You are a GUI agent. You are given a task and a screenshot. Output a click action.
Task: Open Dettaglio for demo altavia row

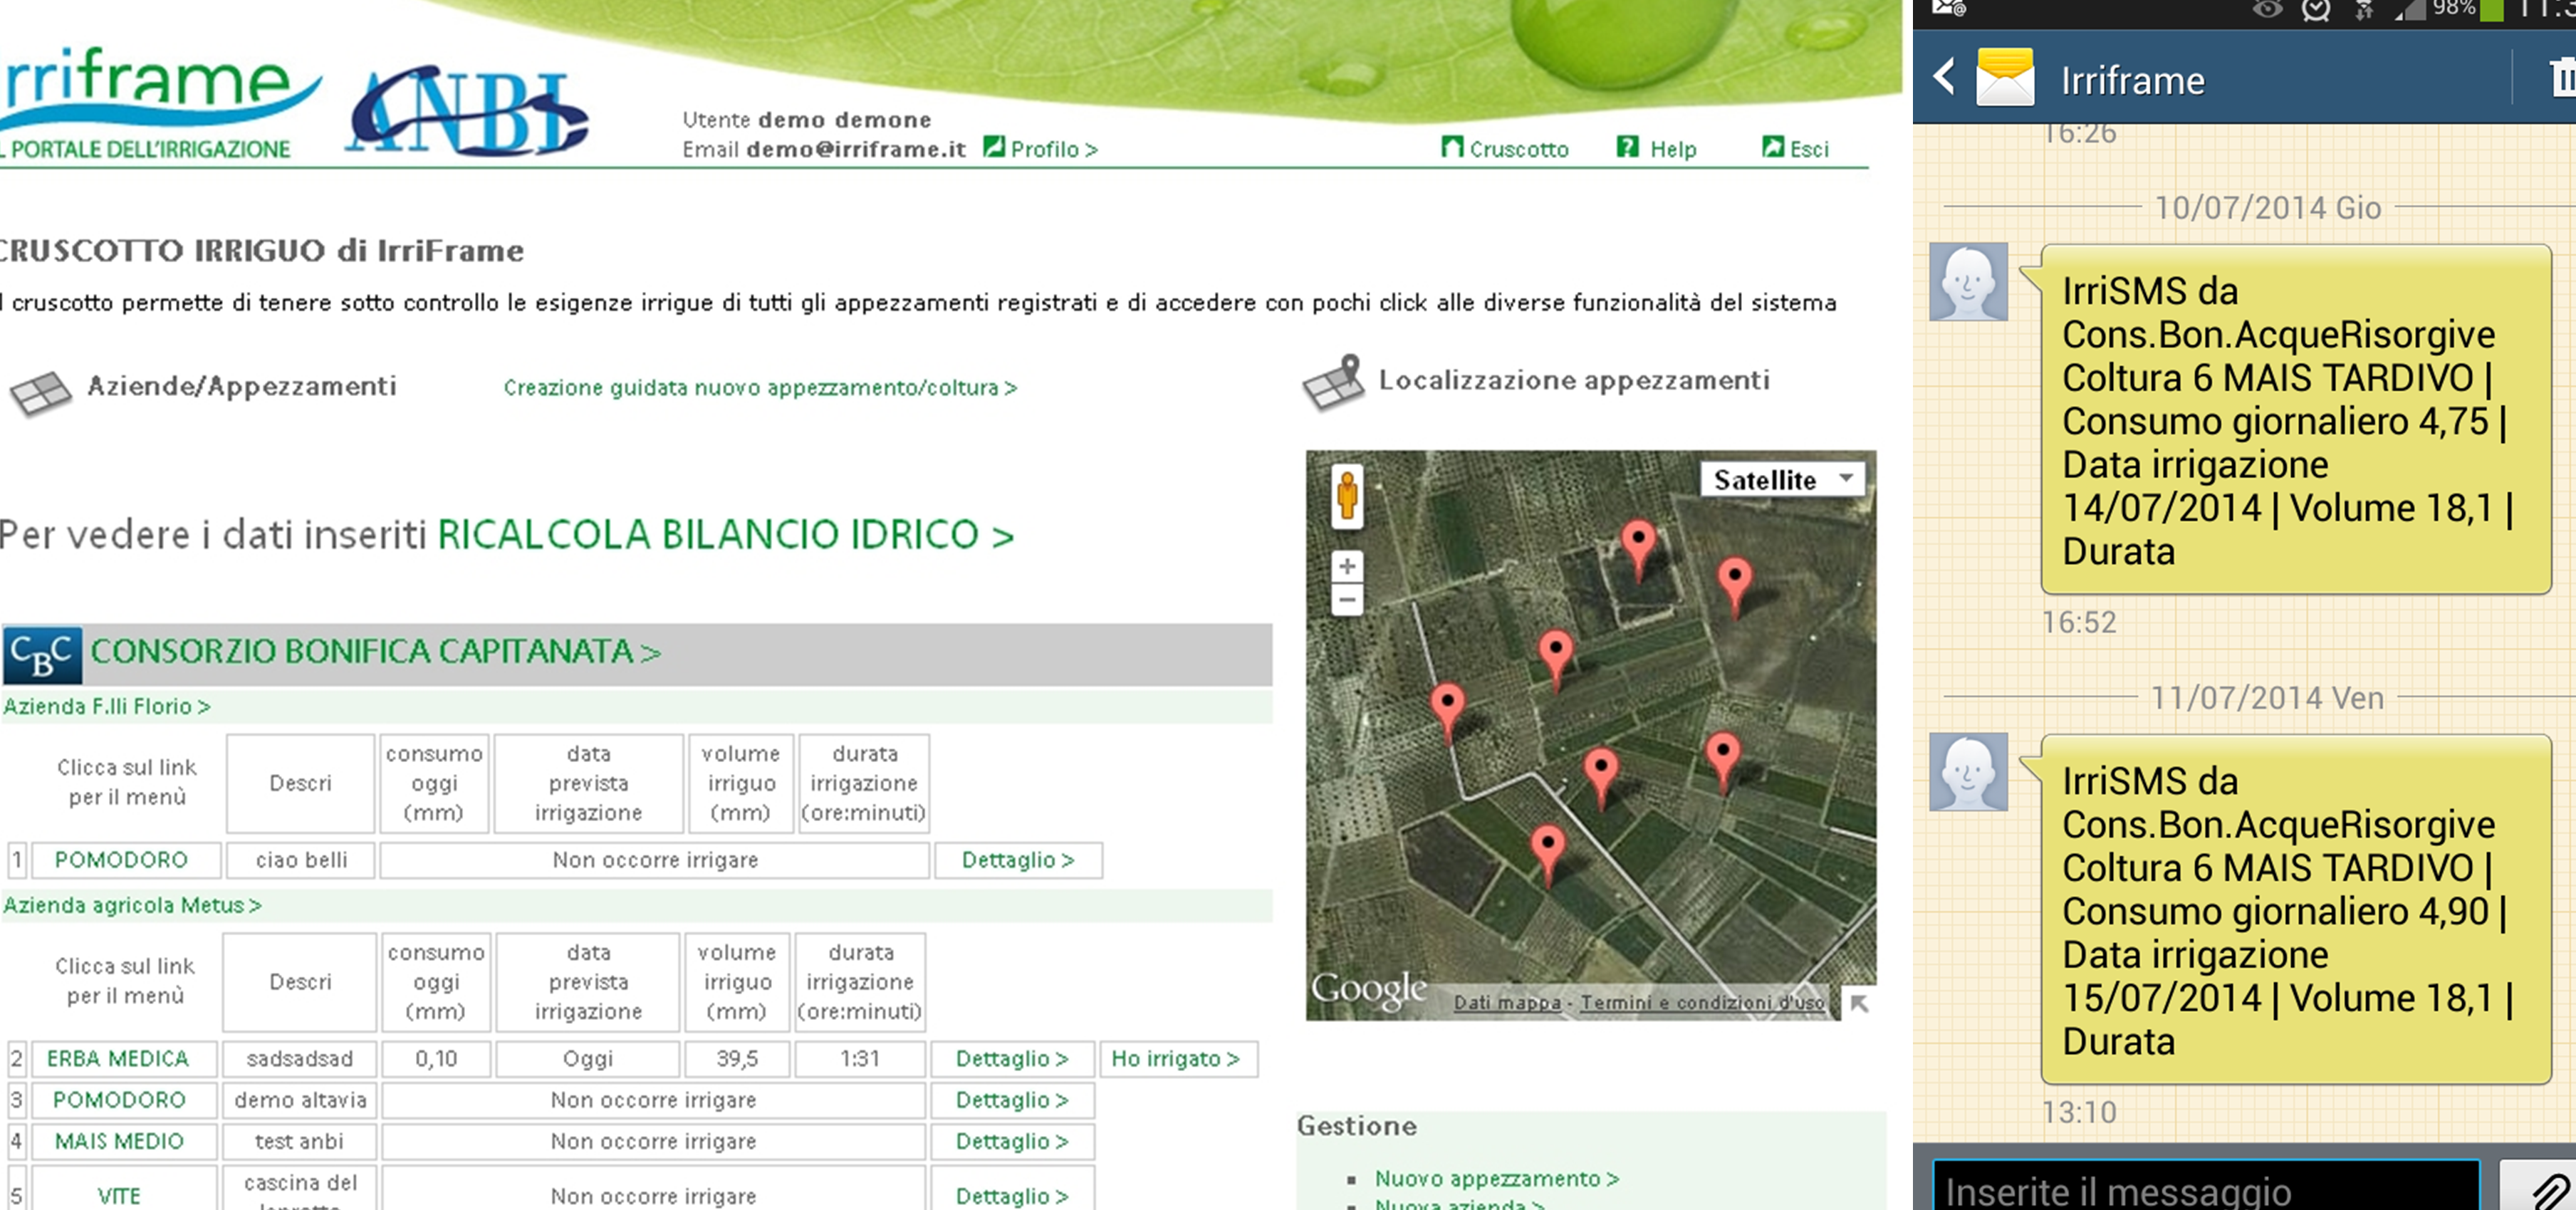point(1012,1100)
